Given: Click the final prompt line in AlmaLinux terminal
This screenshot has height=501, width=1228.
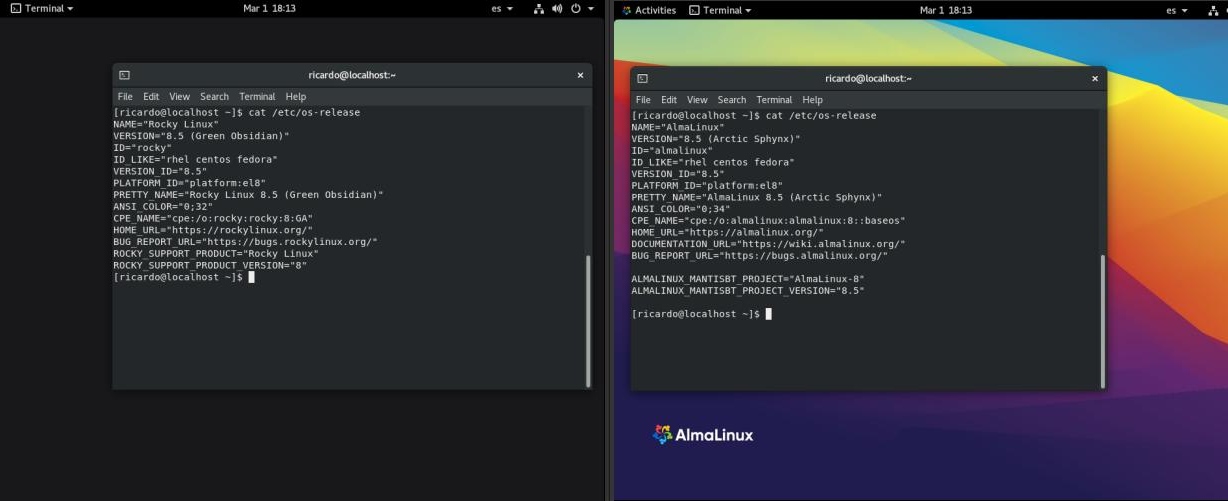Looking at the screenshot, I should (702, 314).
